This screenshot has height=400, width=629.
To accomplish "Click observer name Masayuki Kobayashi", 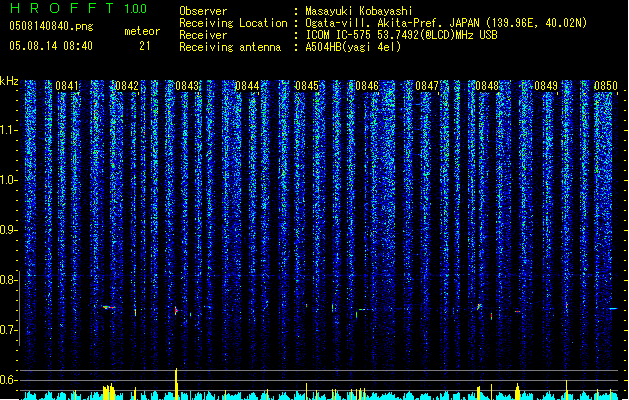I will [x=359, y=11].
